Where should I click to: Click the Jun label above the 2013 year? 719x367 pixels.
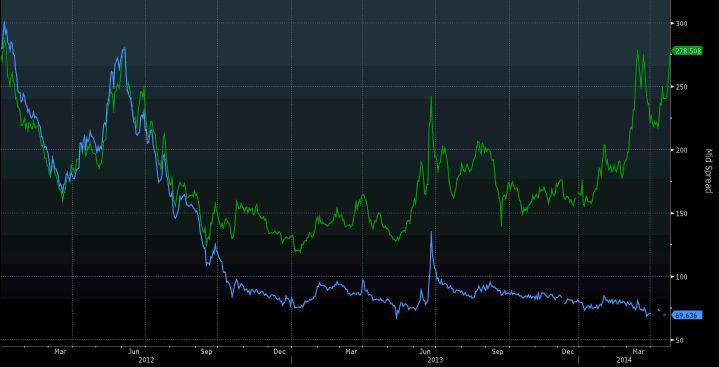pos(424,352)
